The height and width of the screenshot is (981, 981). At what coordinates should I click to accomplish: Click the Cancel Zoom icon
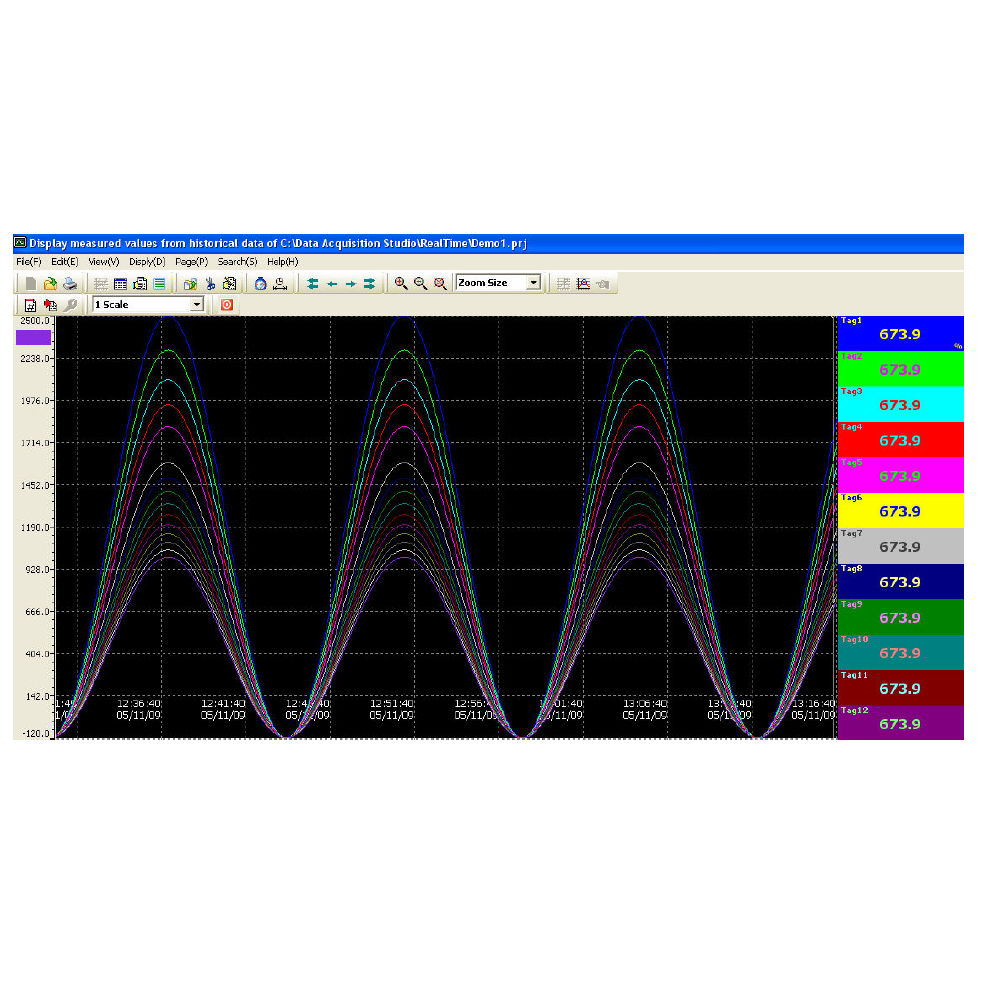click(440, 283)
